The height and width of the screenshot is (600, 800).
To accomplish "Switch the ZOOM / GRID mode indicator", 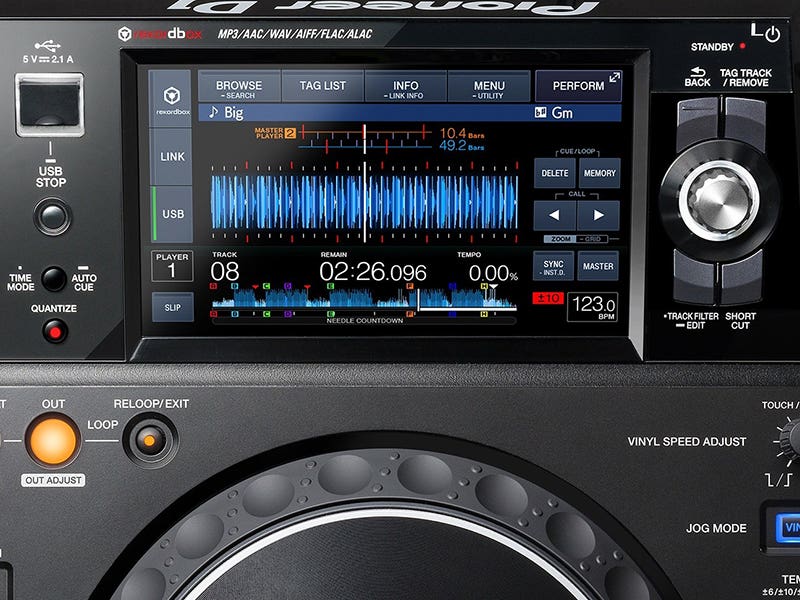I will (x=576, y=239).
